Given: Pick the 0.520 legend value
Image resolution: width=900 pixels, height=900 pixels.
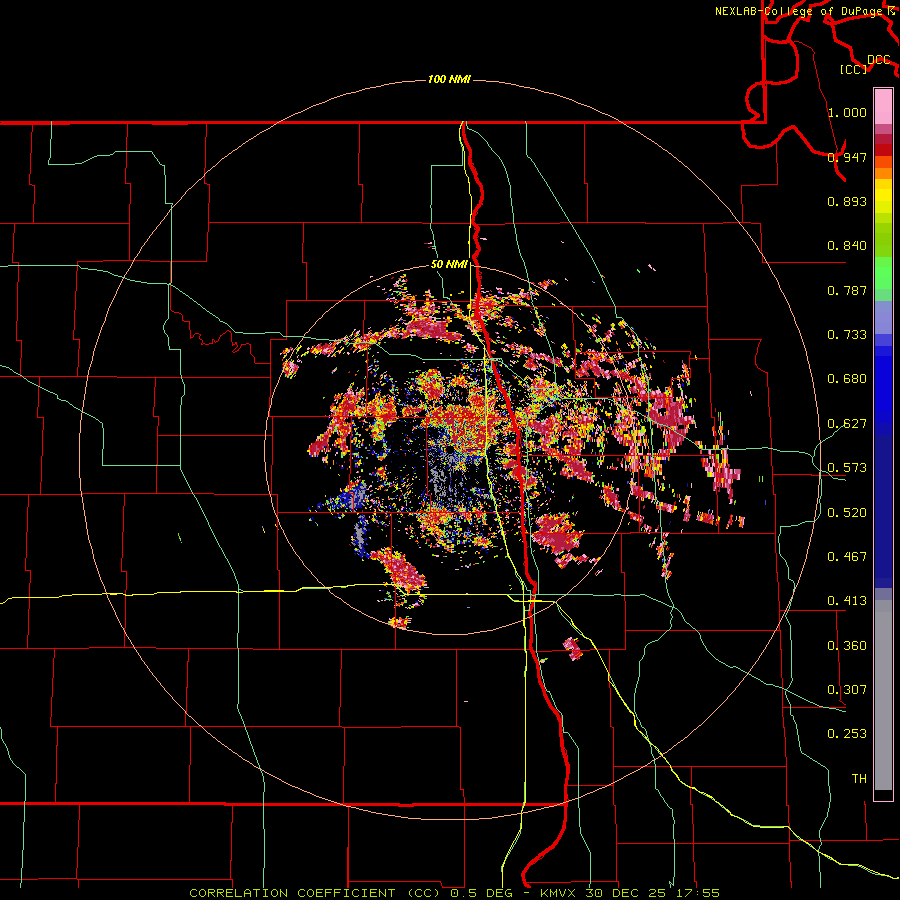Looking at the screenshot, I should coord(847,513).
